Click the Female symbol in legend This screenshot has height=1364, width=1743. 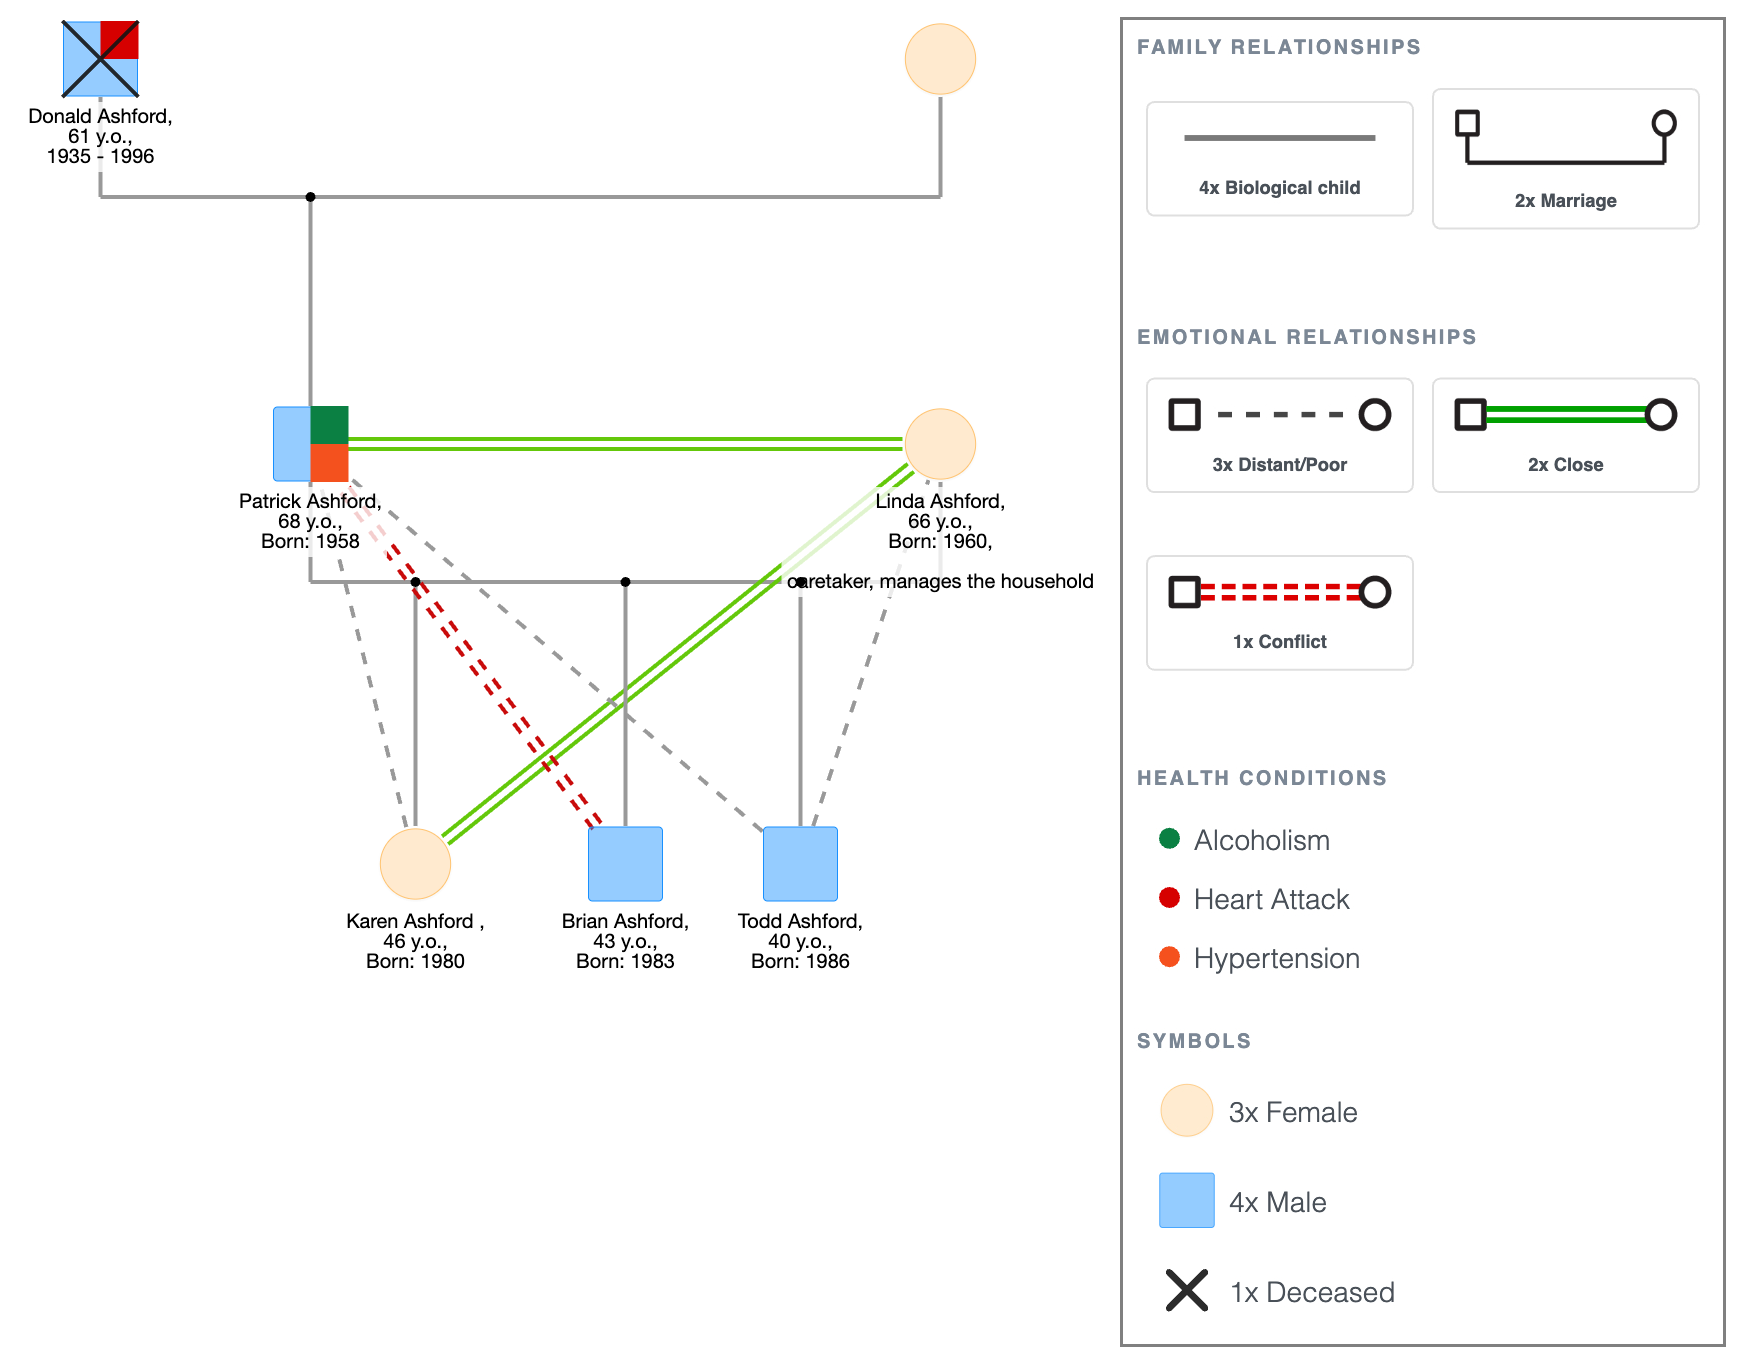(1187, 1110)
